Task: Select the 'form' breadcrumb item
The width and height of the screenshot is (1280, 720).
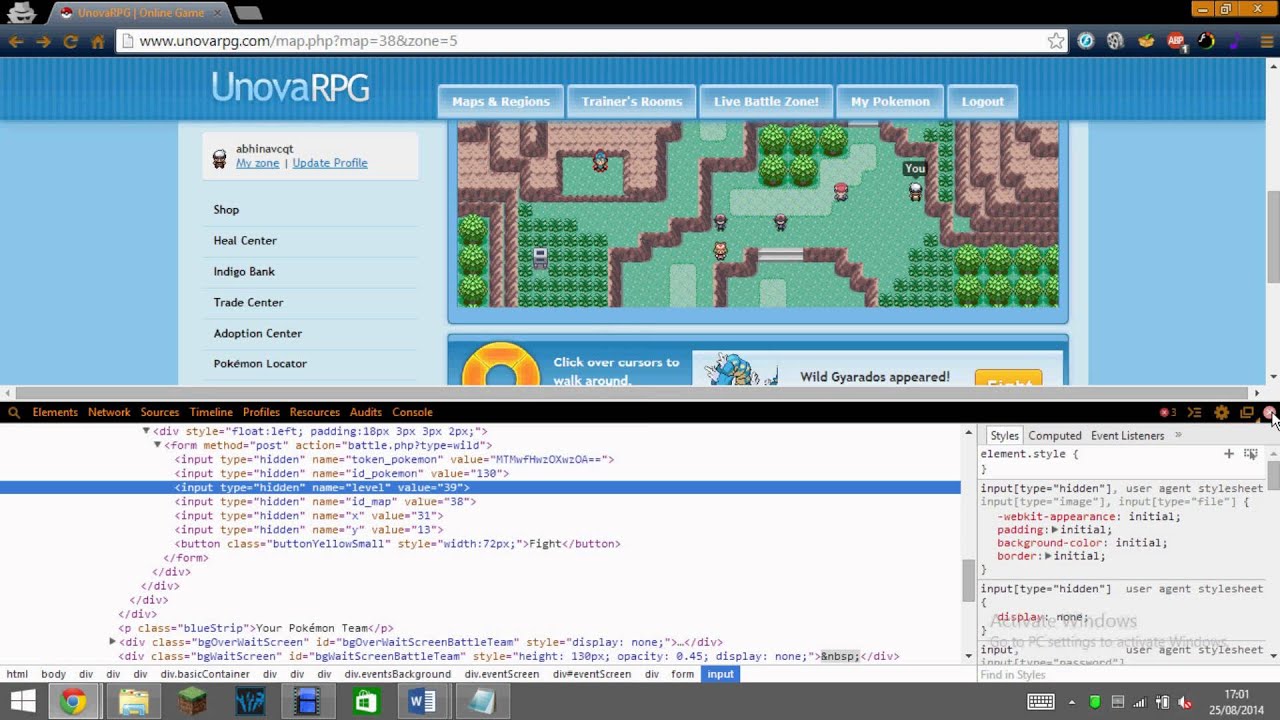Action: [683, 674]
